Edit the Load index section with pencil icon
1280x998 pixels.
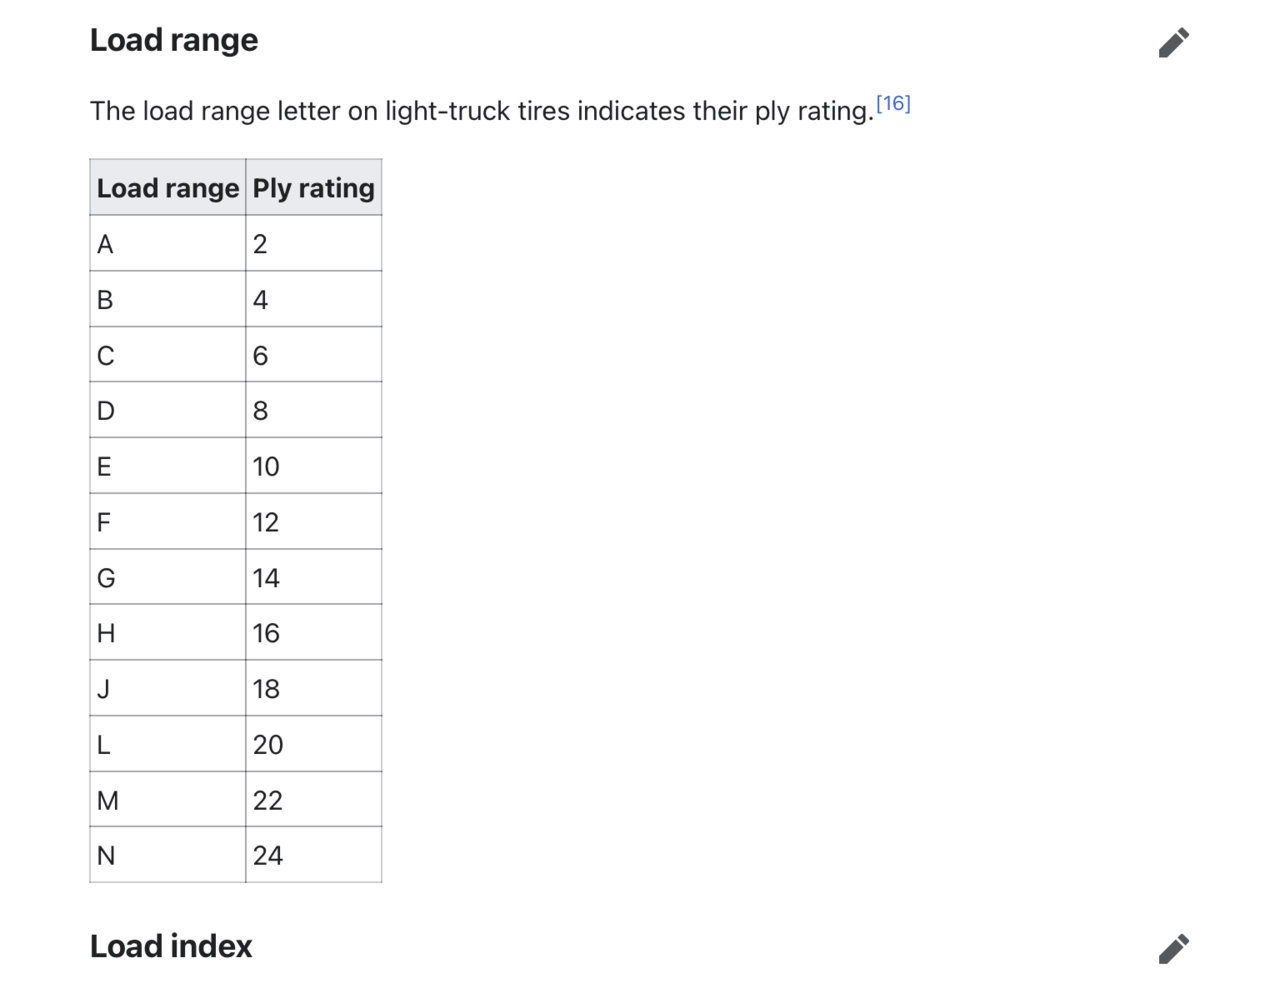coord(1174,949)
